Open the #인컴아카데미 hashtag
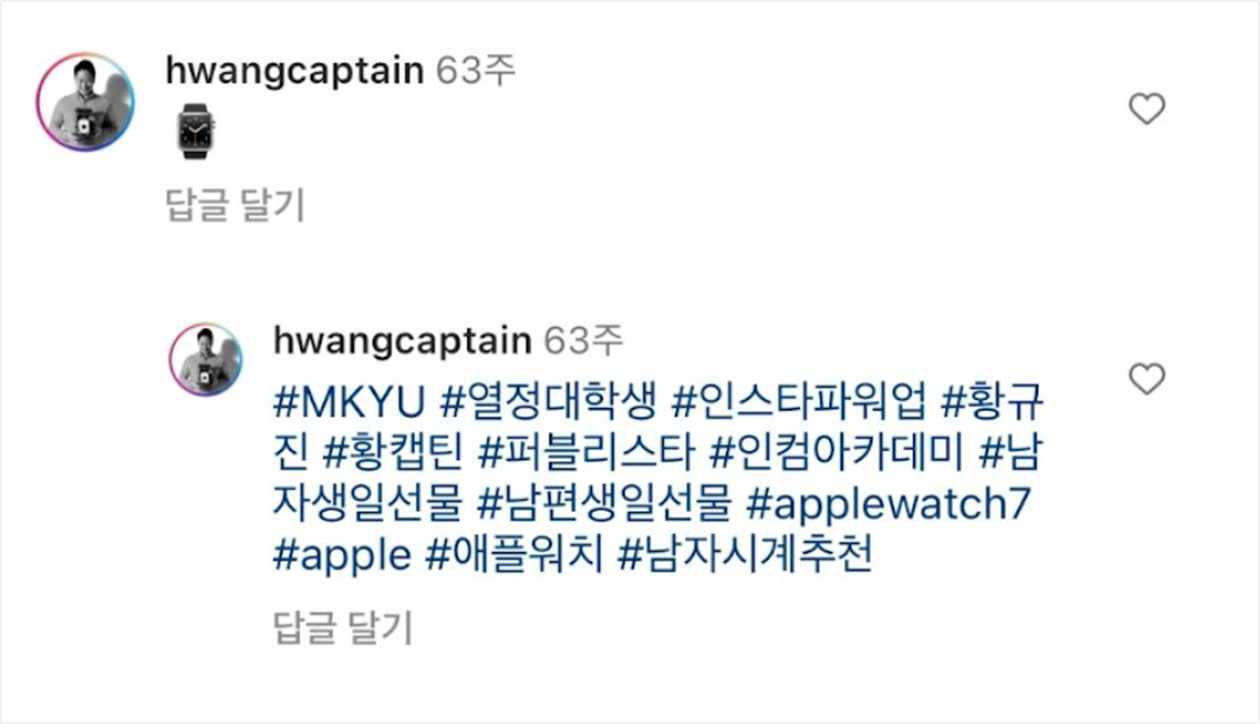The width and height of the screenshot is (1260, 724). tap(835, 453)
